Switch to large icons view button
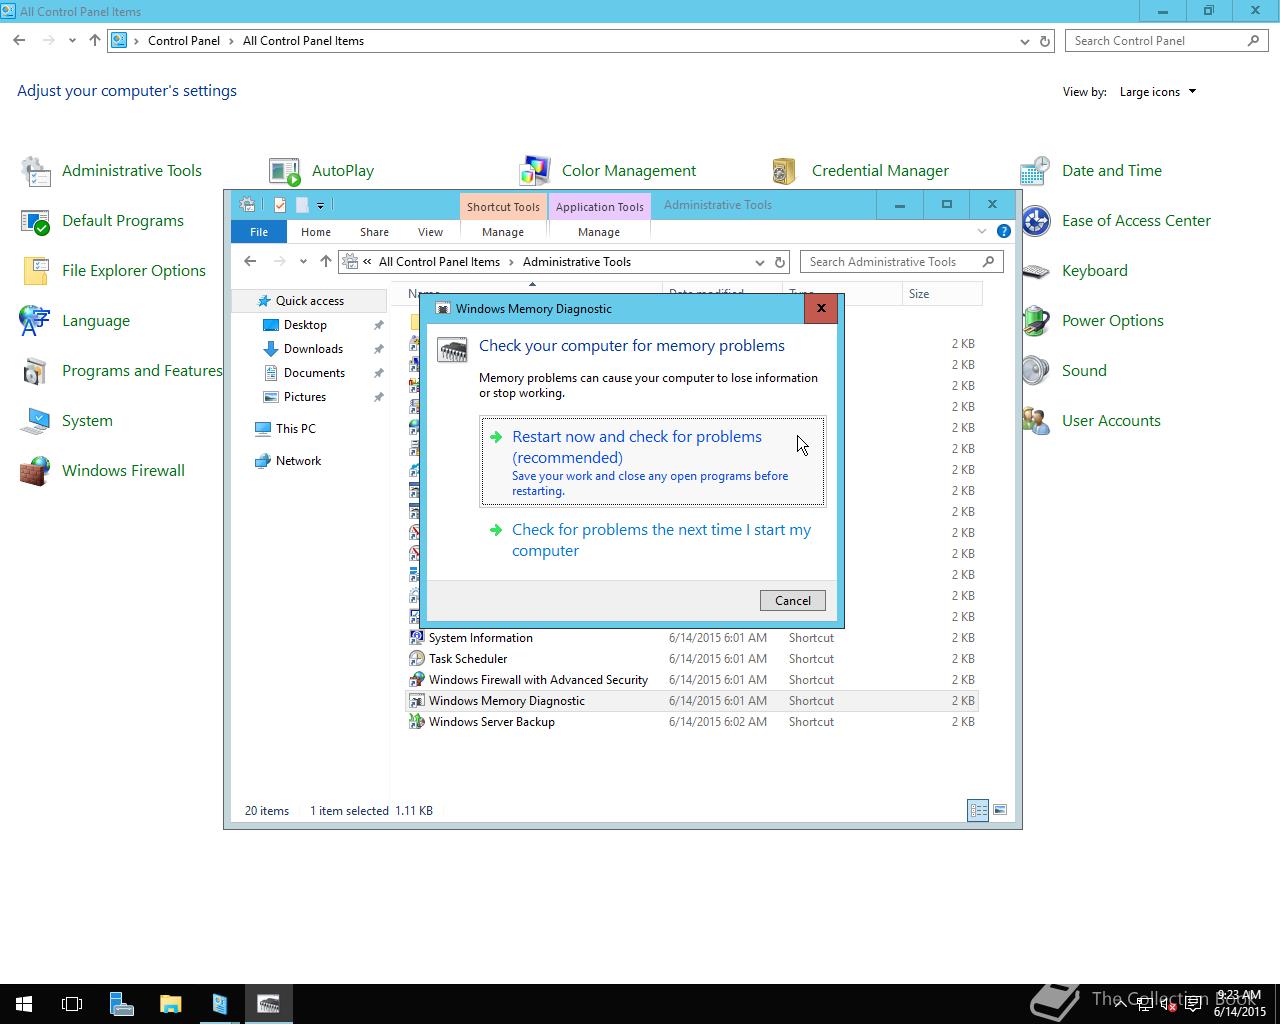1280x1024 pixels. 1000,810
